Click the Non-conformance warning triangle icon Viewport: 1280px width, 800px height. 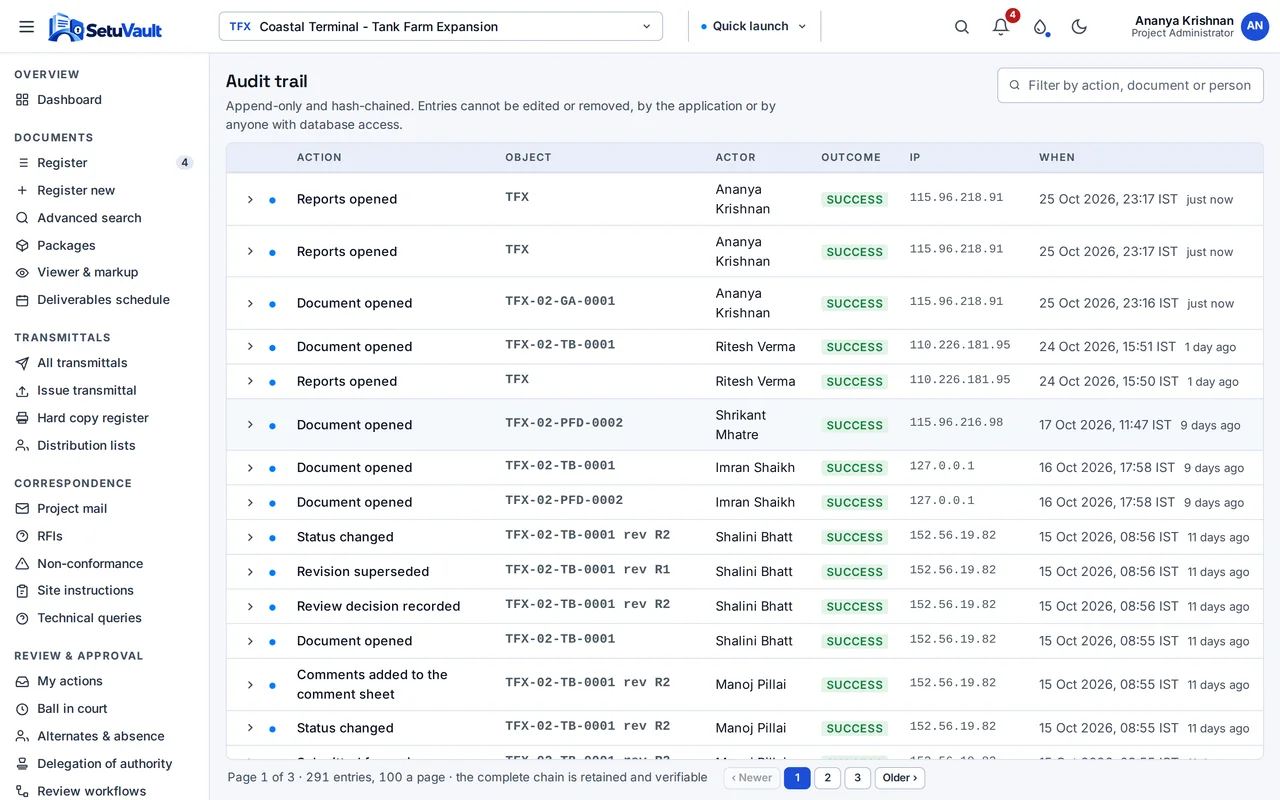tap(22, 564)
